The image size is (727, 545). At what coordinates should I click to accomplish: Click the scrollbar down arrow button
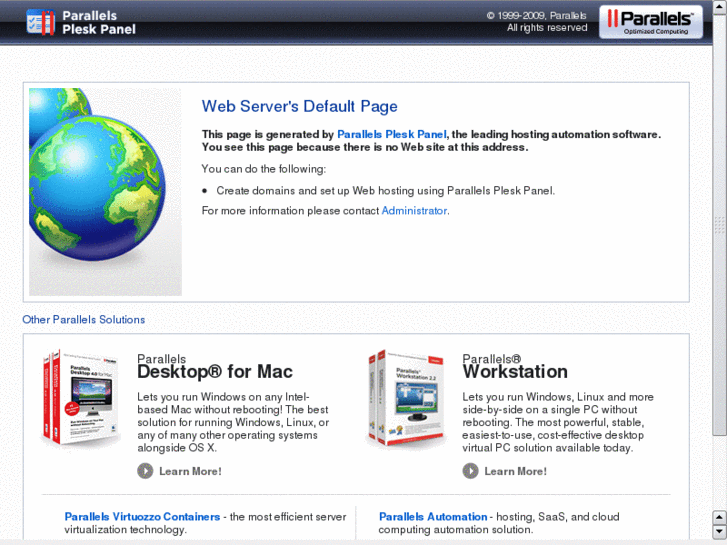(x=719, y=531)
